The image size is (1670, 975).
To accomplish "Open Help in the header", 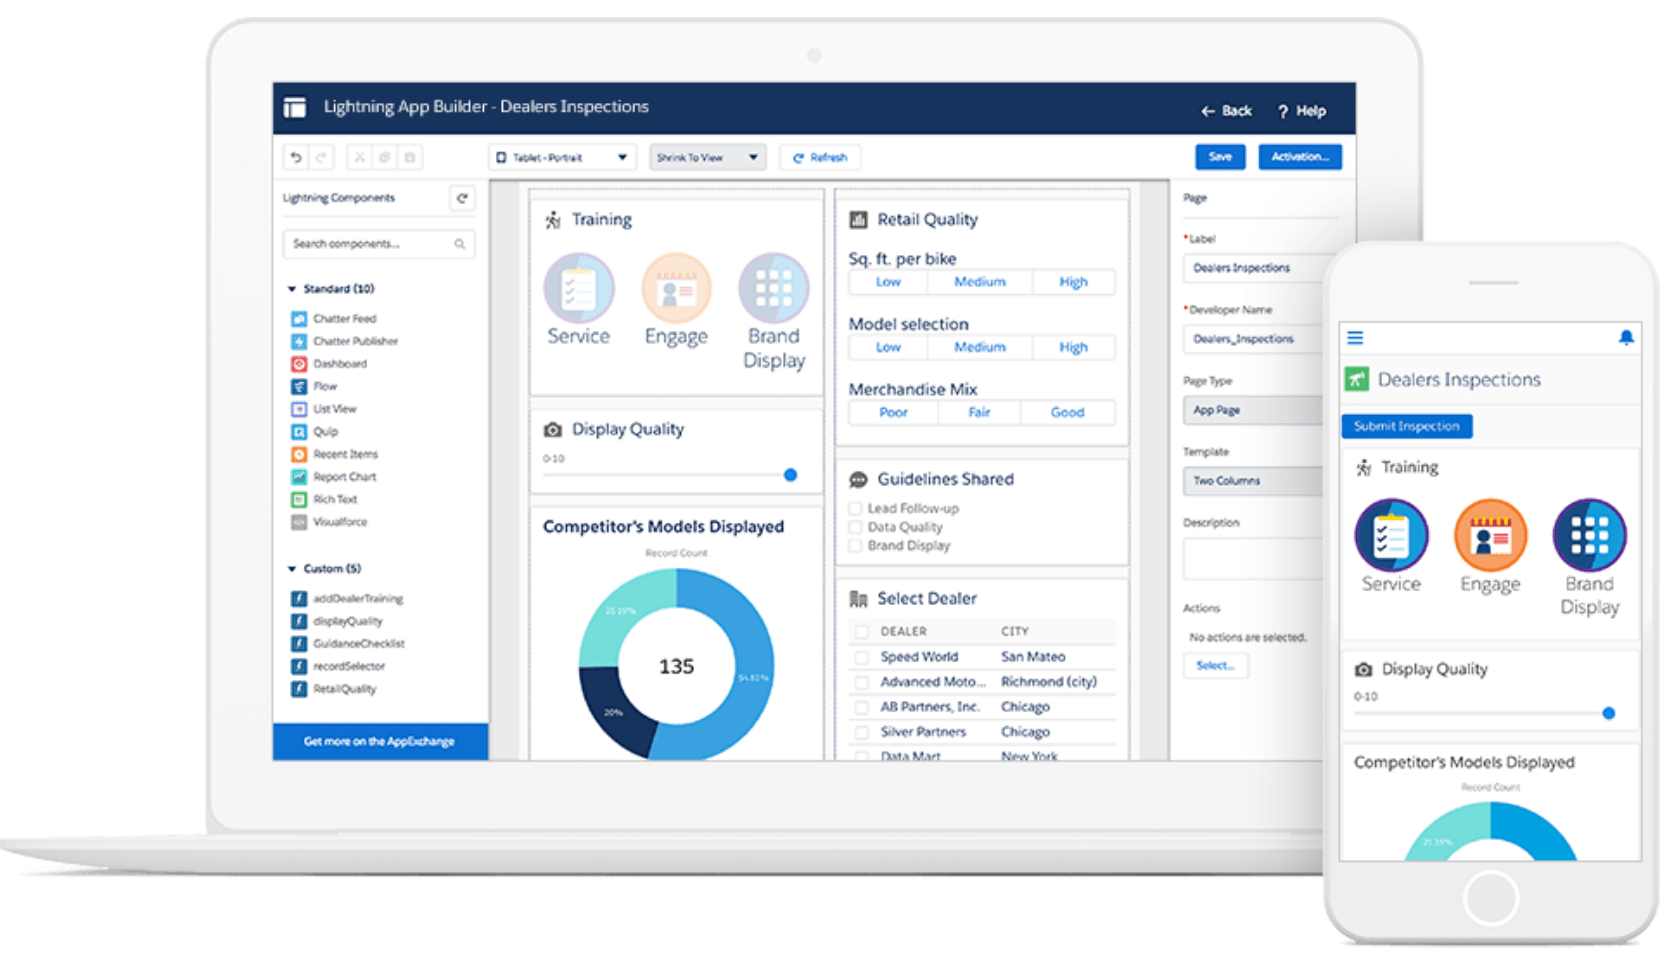I will (1302, 110).
